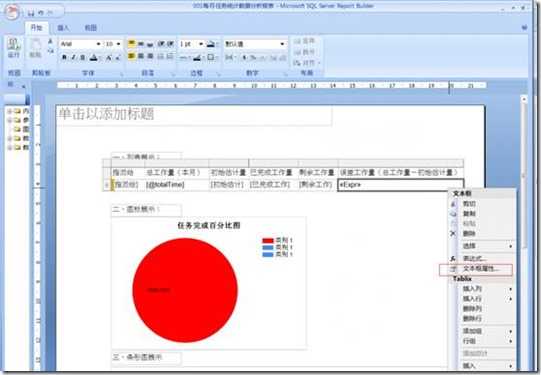541x375 pixels.
Task: Click the numbered list icon
Action: [170, 56]
